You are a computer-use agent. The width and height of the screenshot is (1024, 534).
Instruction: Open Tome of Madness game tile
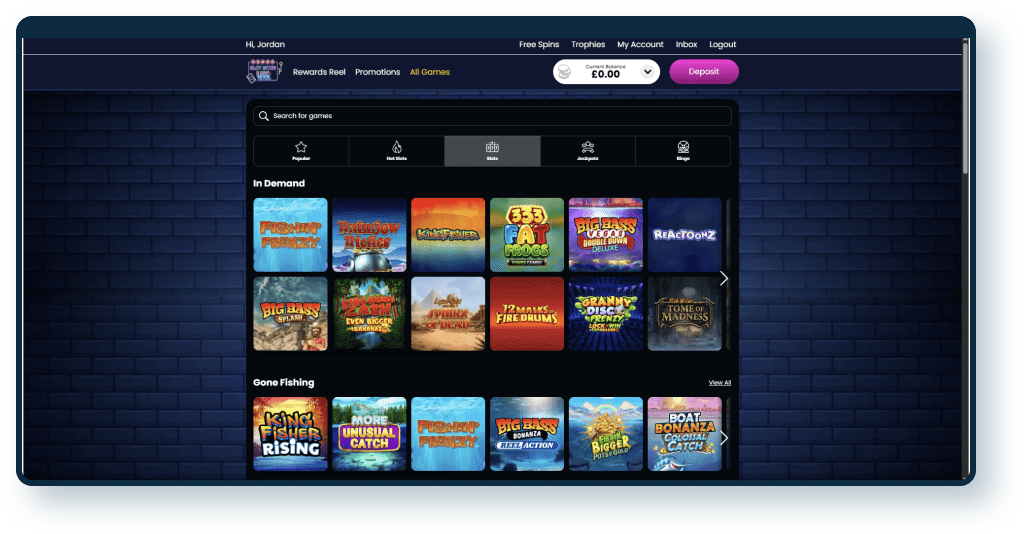(x=684, y=314)
